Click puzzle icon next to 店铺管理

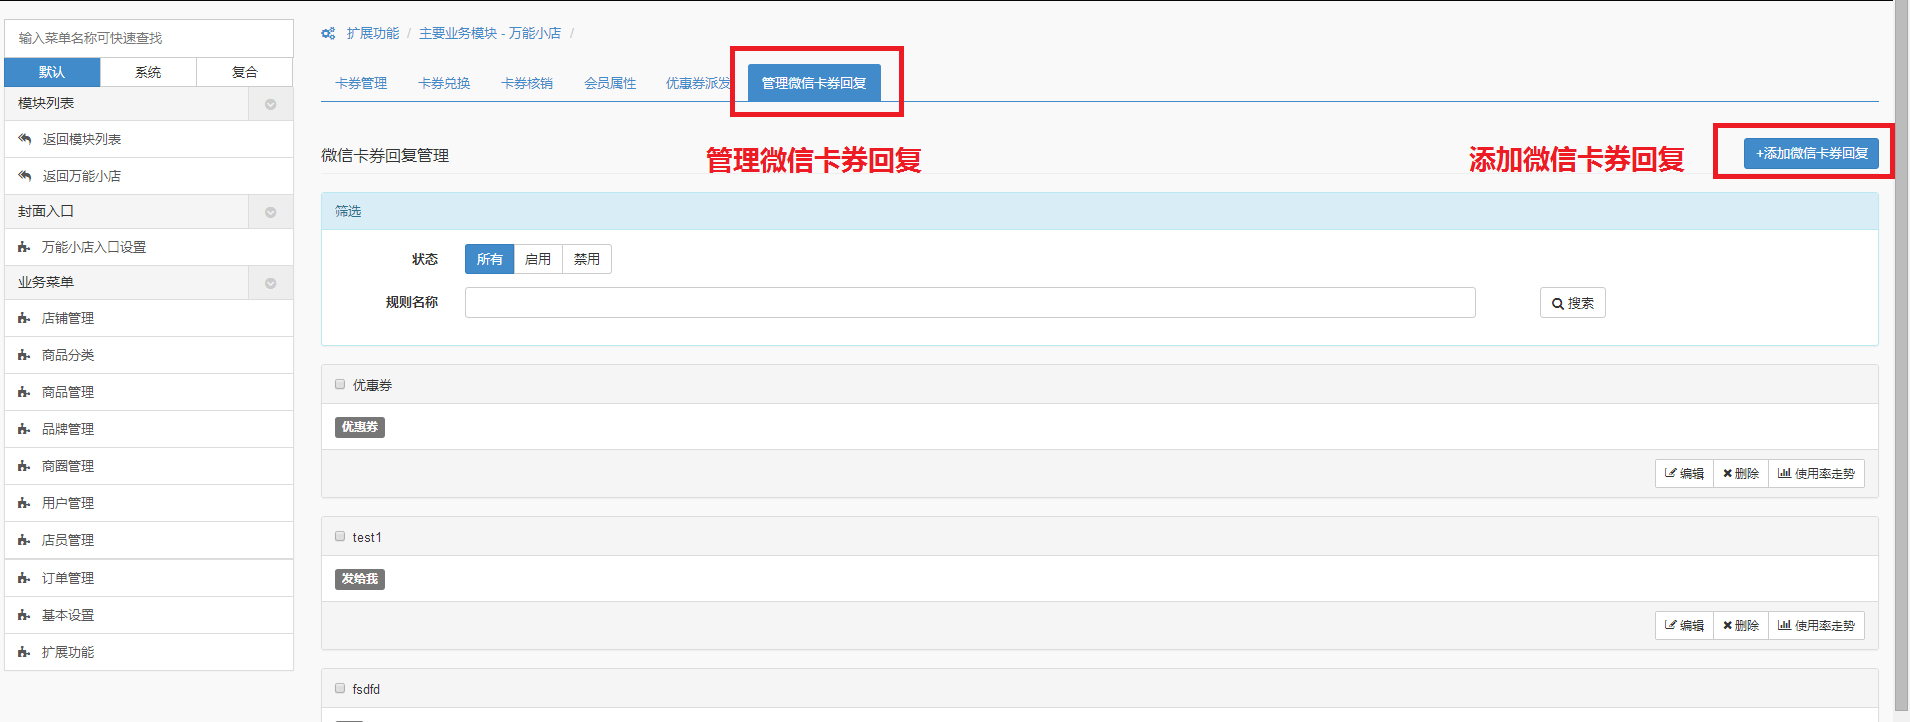pos(24,318)
